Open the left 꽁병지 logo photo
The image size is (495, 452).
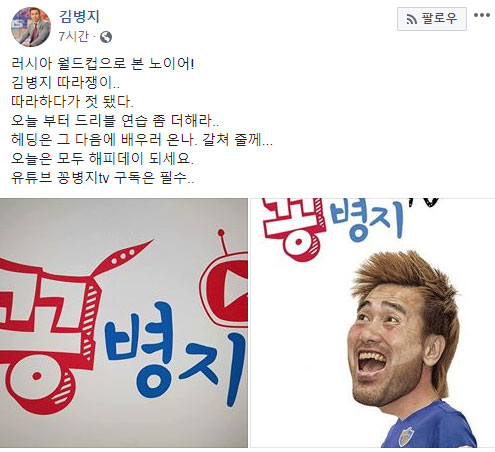124,323
